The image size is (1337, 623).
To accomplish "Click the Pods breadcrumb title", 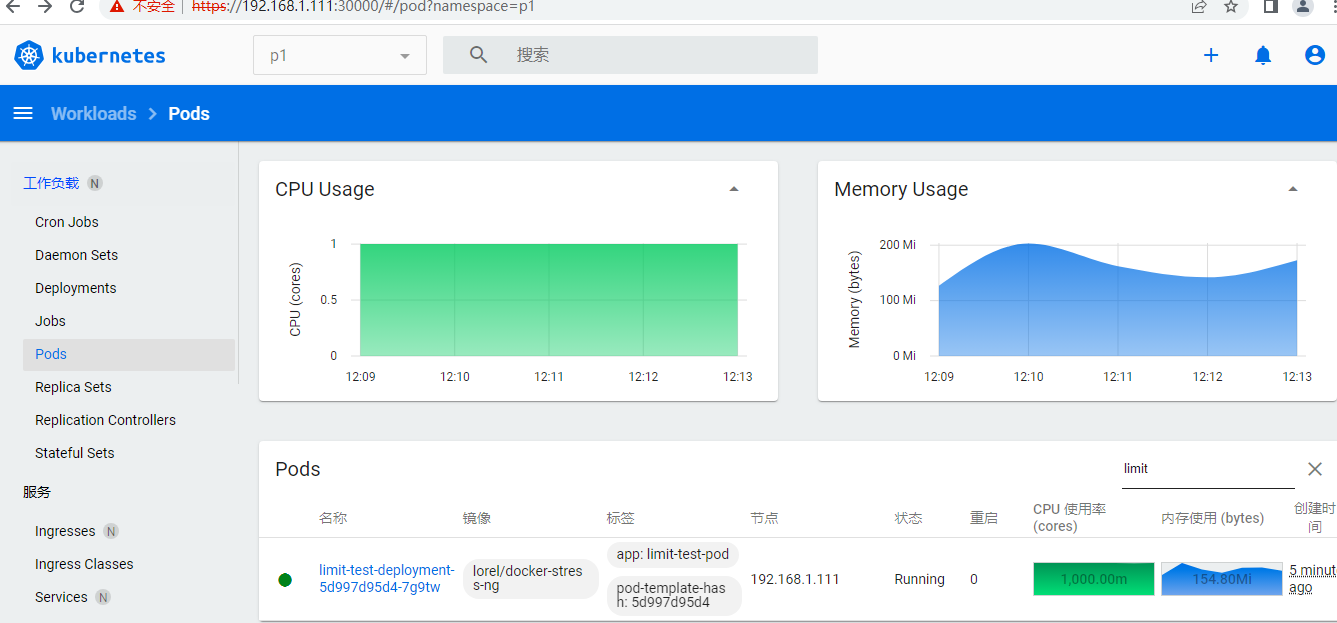I will coord(189,114).
